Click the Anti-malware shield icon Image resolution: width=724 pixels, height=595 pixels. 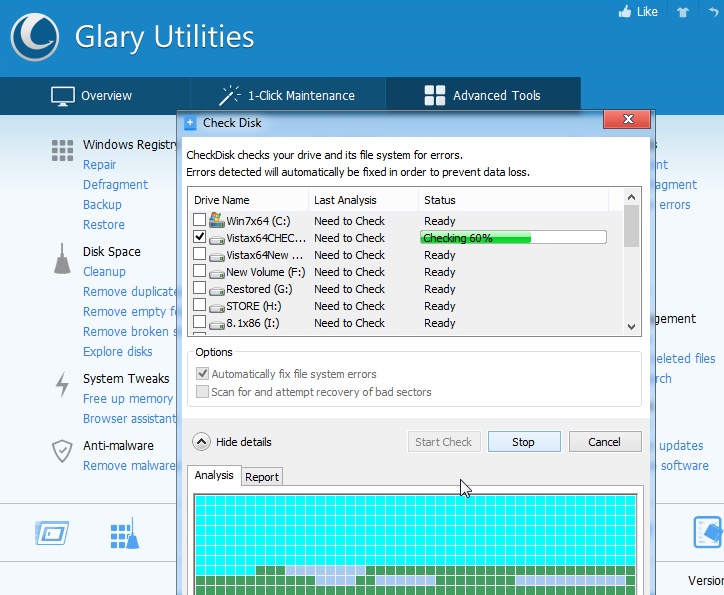[x=62, y=451]
